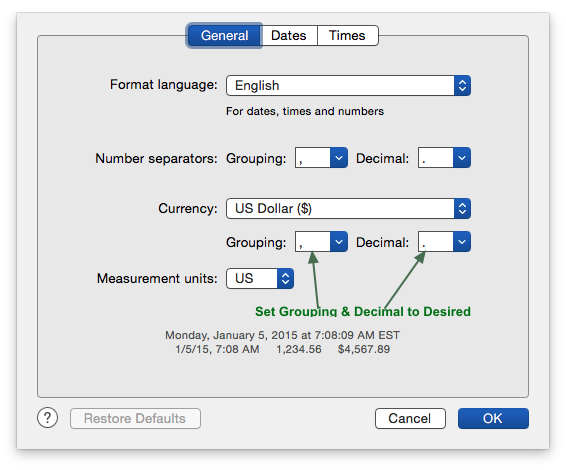Screen dimensions: 566x470
Task: Open the US Dollar ($) currency dropdown
Action: coord(348,209)
